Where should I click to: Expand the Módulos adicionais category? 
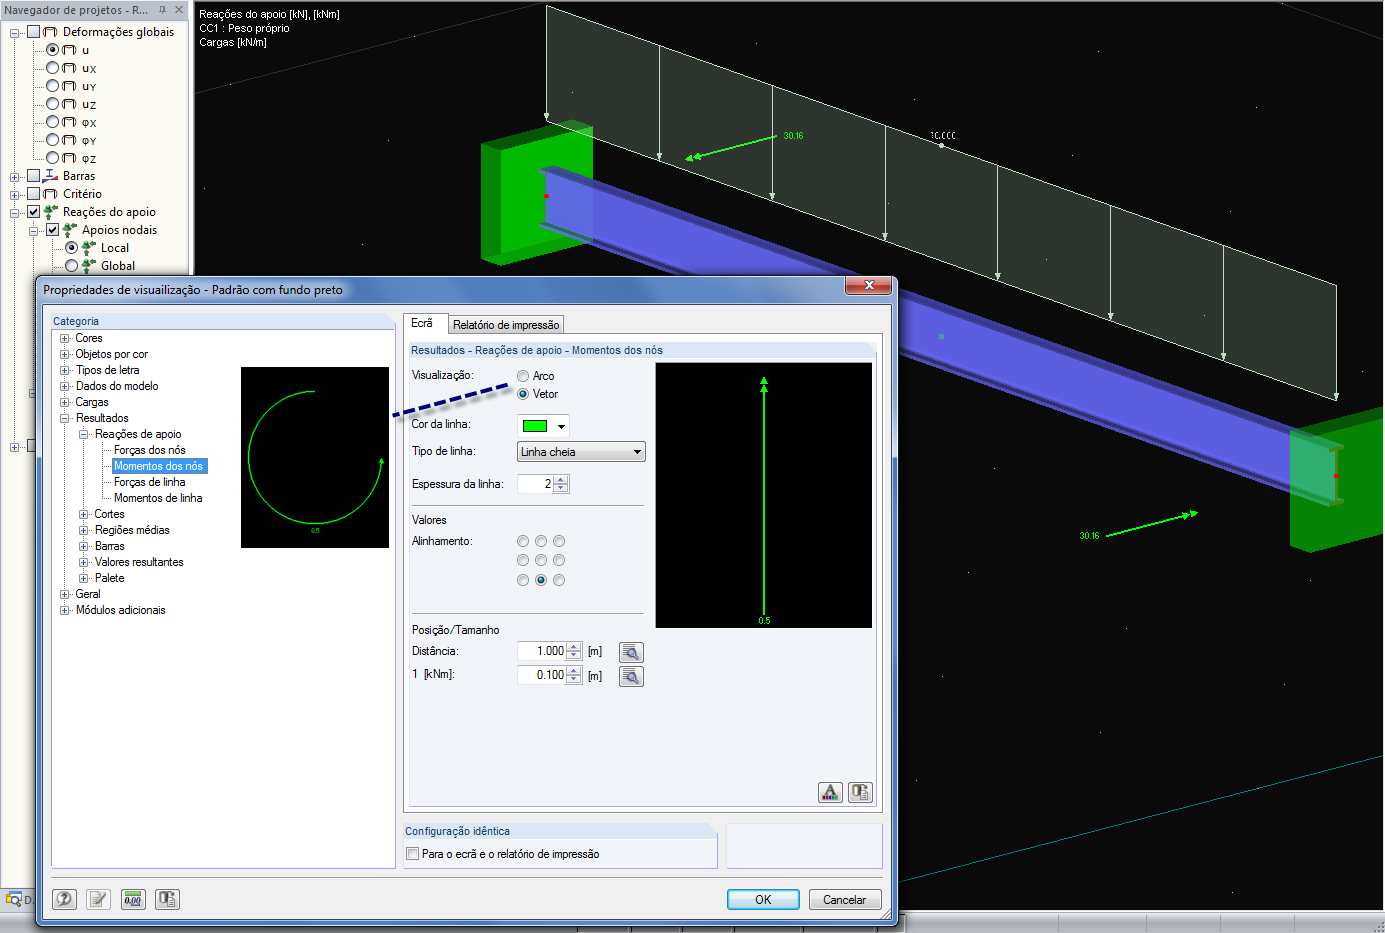point(65,610)
